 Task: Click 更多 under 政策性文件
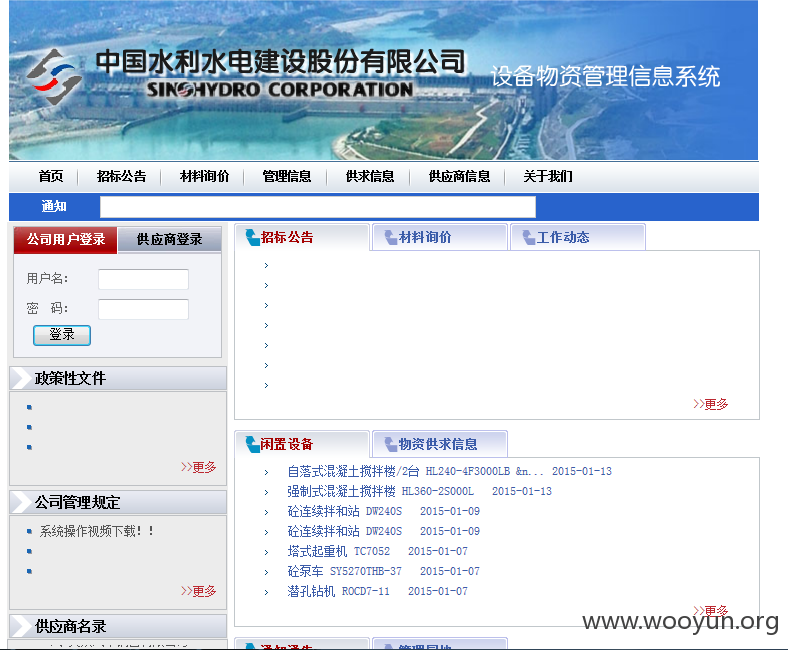pos(199,467)
